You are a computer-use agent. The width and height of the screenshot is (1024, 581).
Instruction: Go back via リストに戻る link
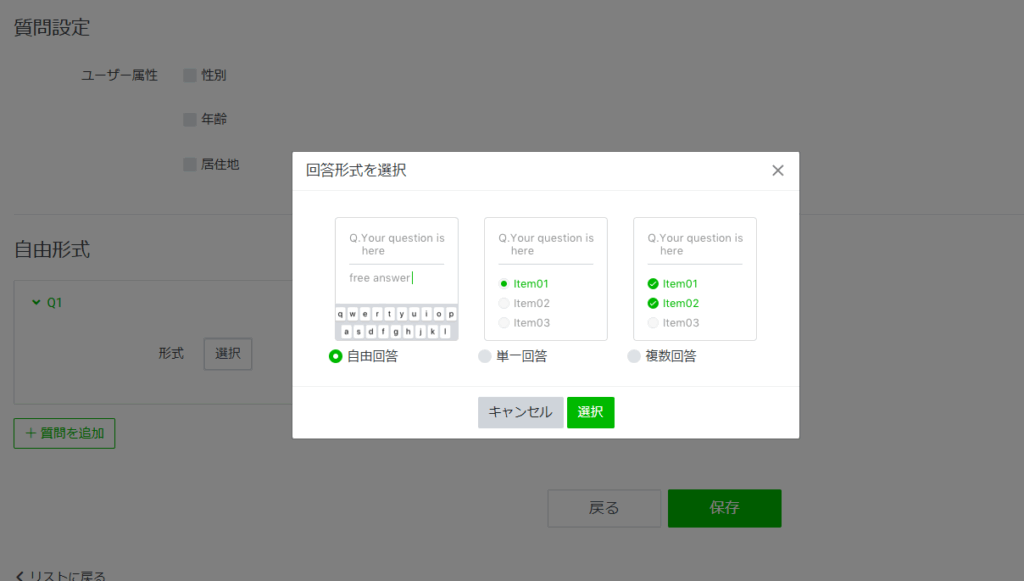click(x=61, y=576)
